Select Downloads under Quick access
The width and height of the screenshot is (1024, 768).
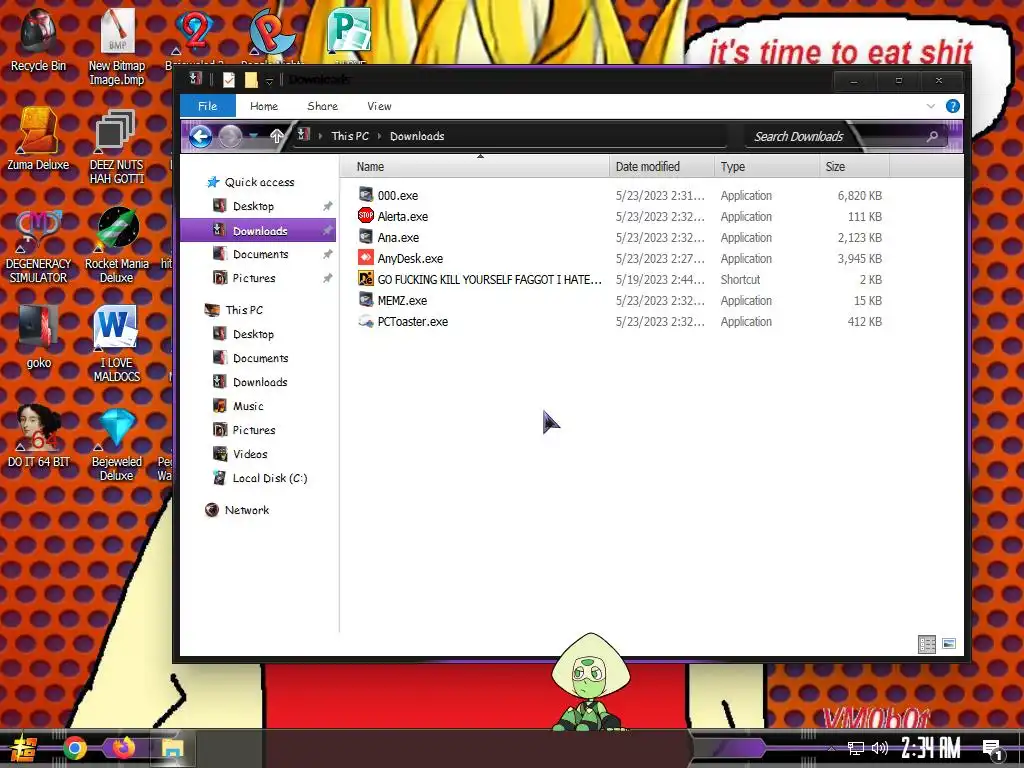259,231
